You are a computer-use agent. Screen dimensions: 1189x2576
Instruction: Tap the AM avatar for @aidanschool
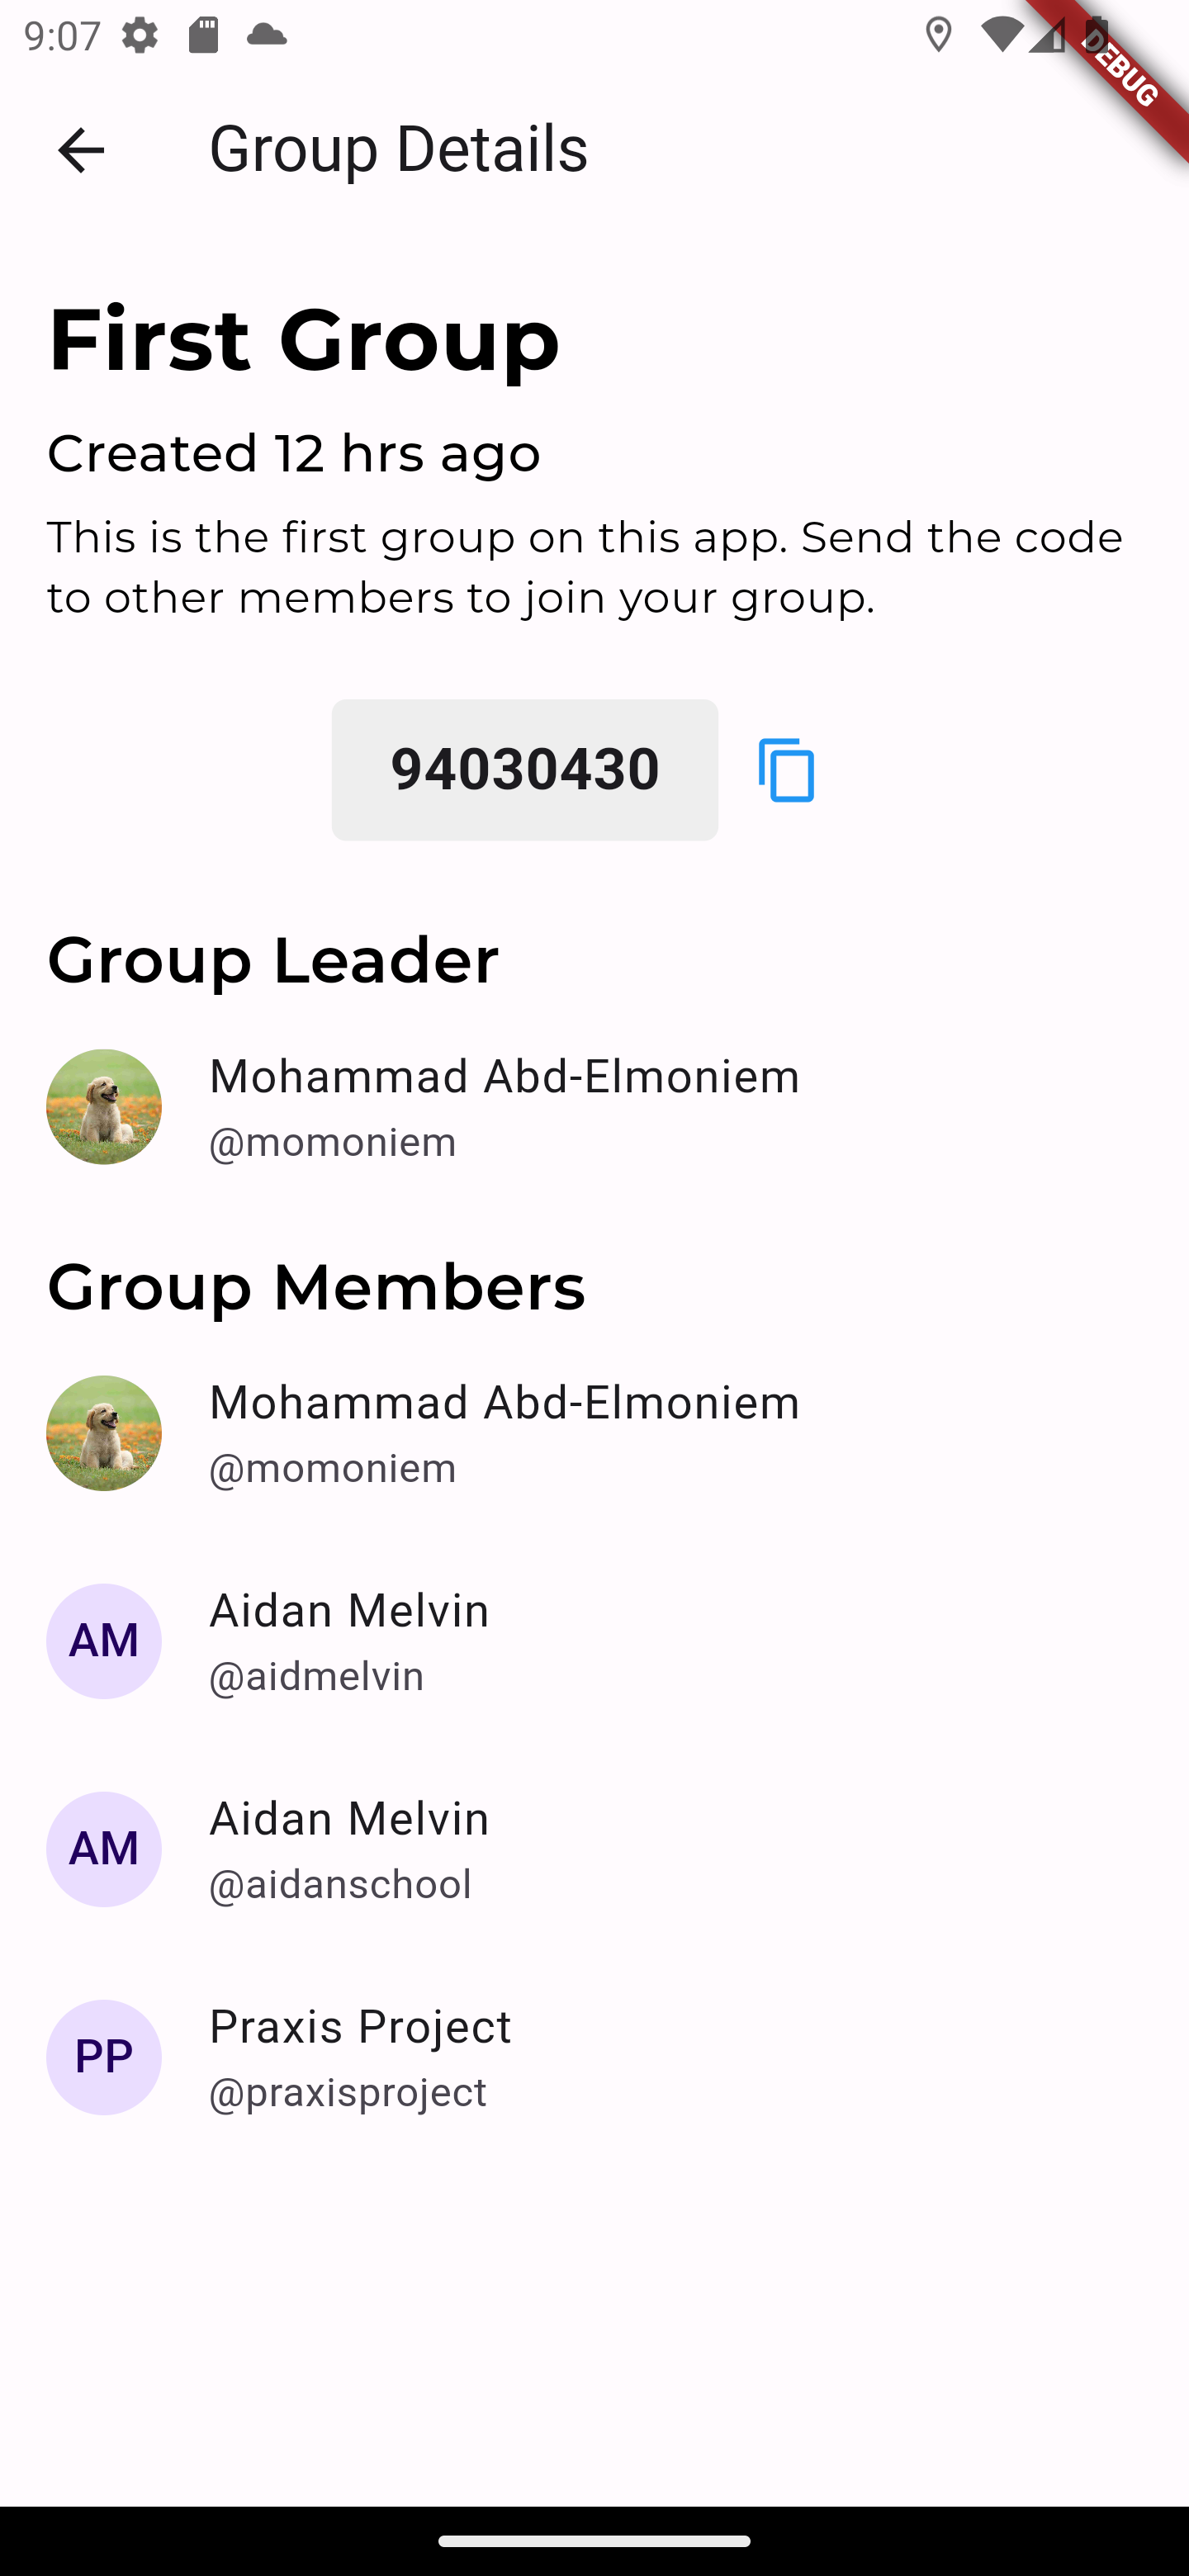104,1849
